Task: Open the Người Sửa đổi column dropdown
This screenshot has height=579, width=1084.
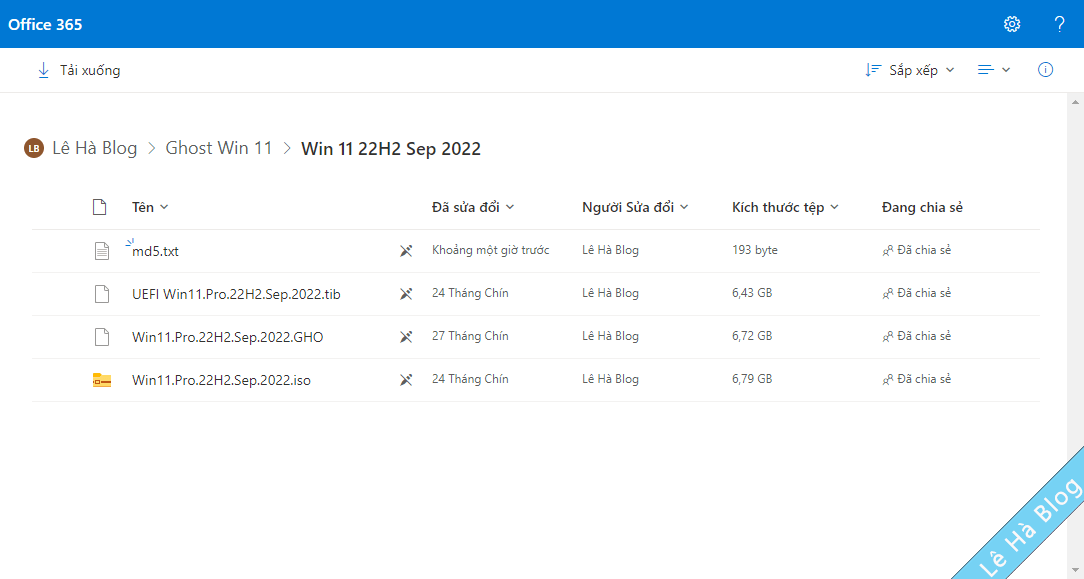Action: pos(634,207)
